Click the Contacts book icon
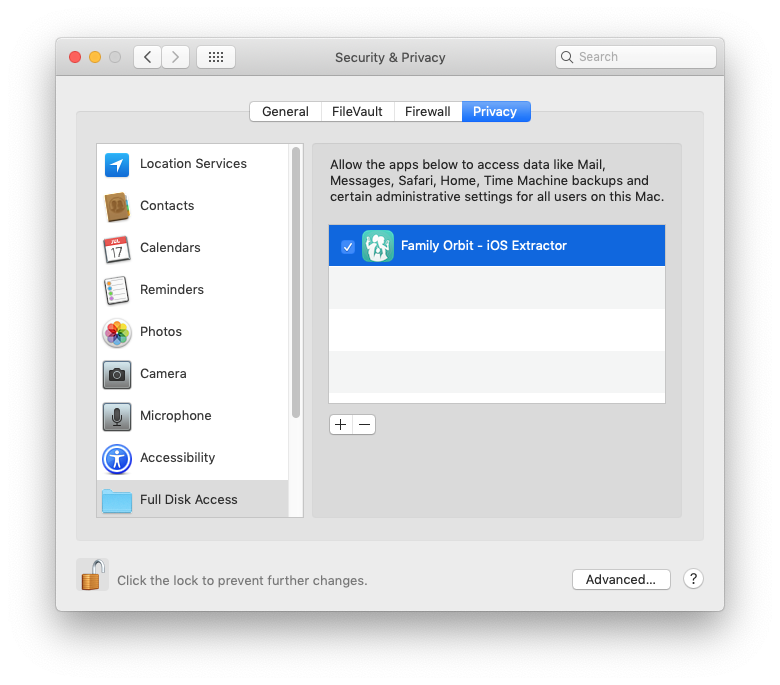 click(x=117, y=207)
